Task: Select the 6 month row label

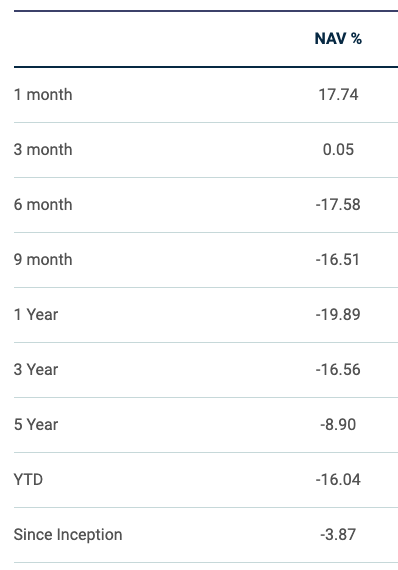Action: (43, 204)
